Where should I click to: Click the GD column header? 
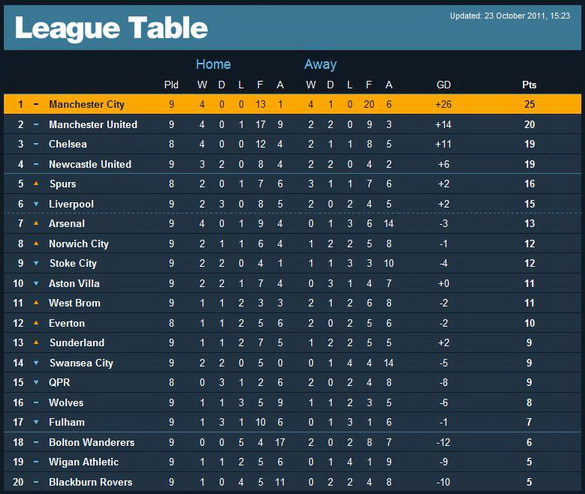pyautogui.click(x=444, y=85)
